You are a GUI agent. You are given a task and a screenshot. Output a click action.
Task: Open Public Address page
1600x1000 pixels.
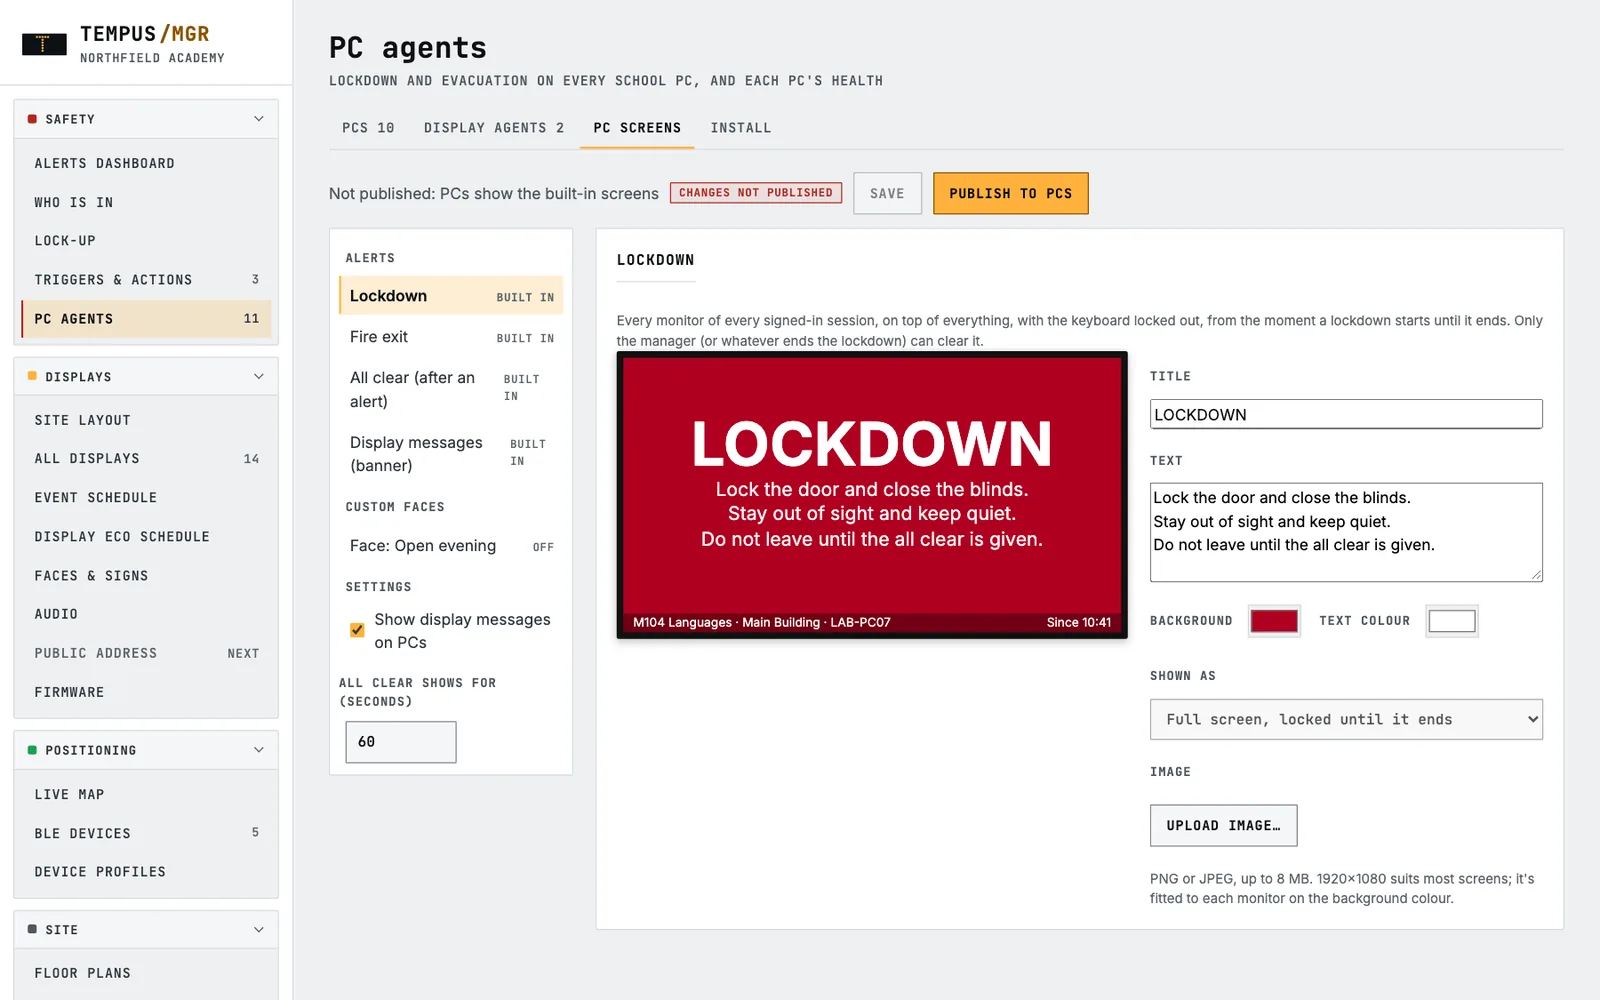pos(146,653)
